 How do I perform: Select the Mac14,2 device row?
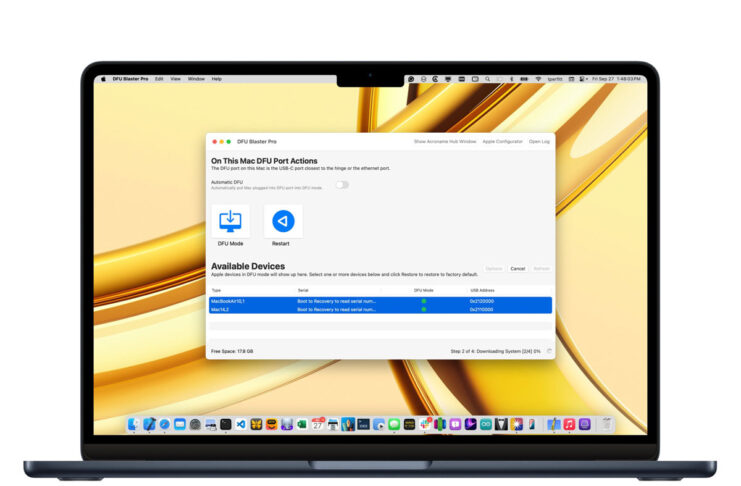coord(380,310)
